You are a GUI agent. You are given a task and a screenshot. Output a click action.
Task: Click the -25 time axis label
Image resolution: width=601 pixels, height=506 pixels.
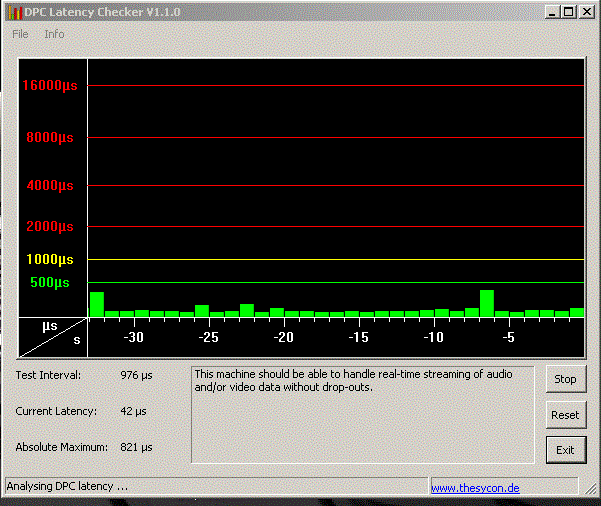tap(209, 337)
